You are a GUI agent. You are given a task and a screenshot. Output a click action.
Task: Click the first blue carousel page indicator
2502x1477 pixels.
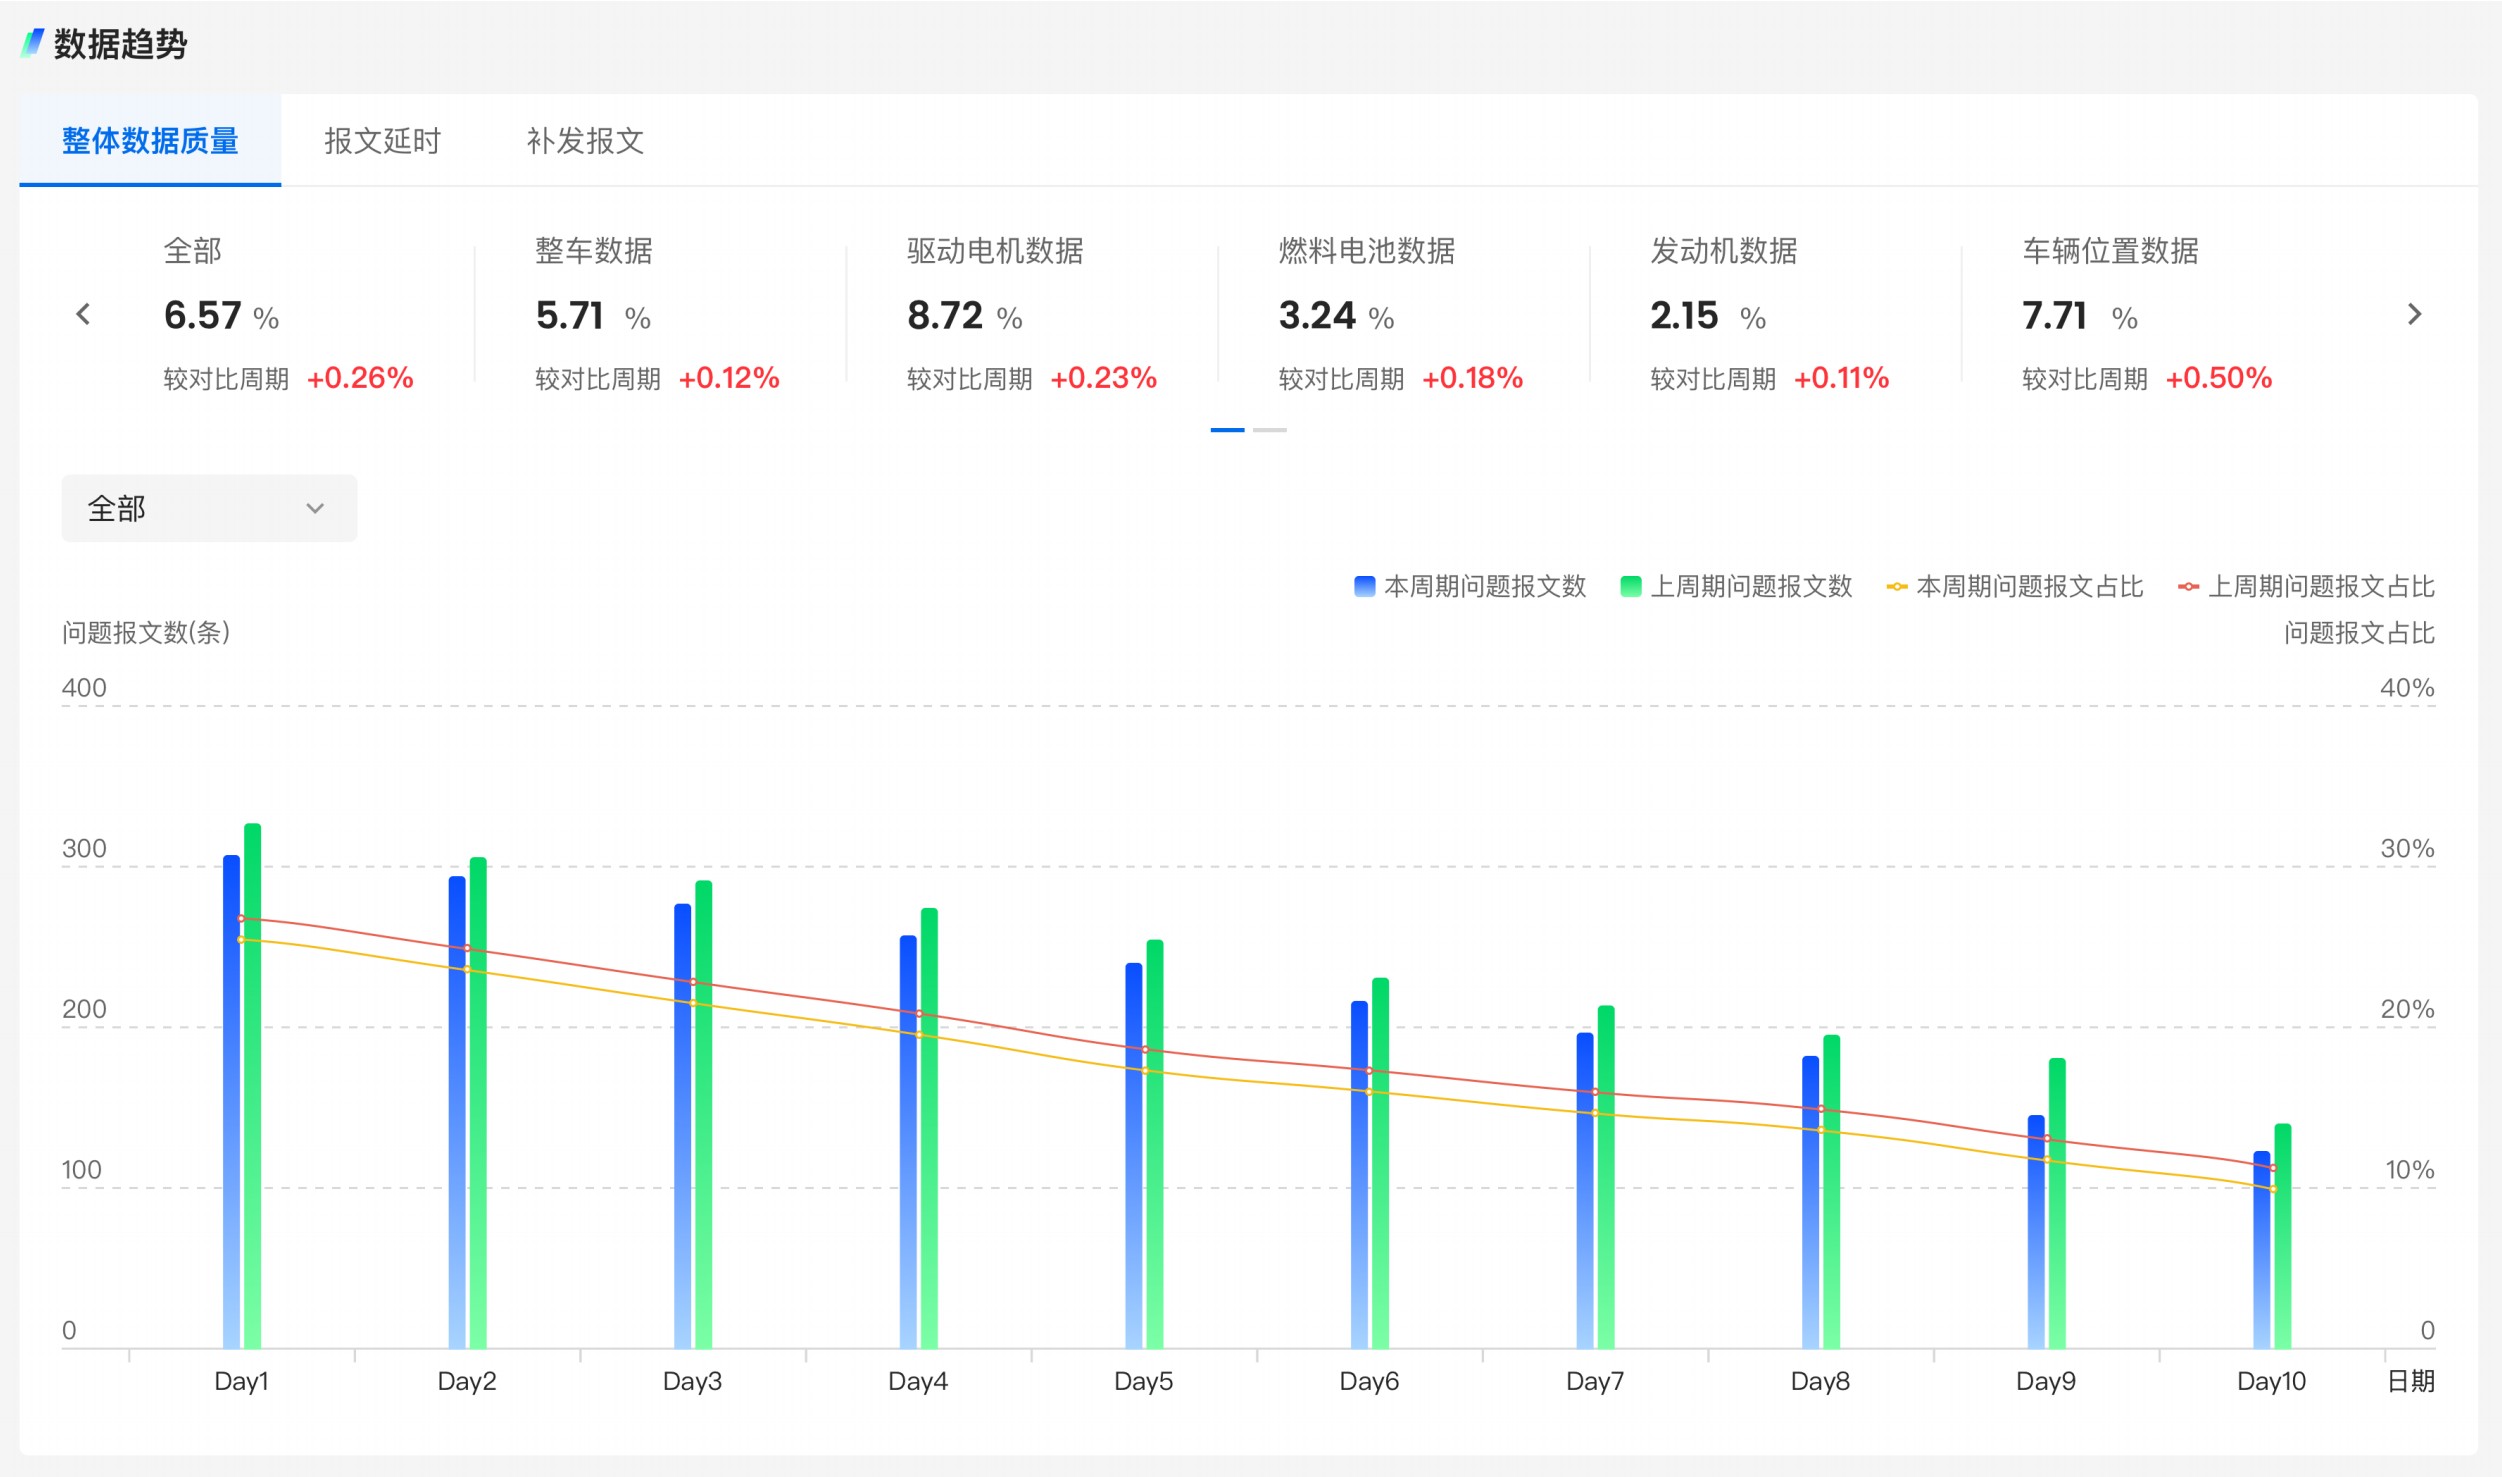coord(1227,430)
